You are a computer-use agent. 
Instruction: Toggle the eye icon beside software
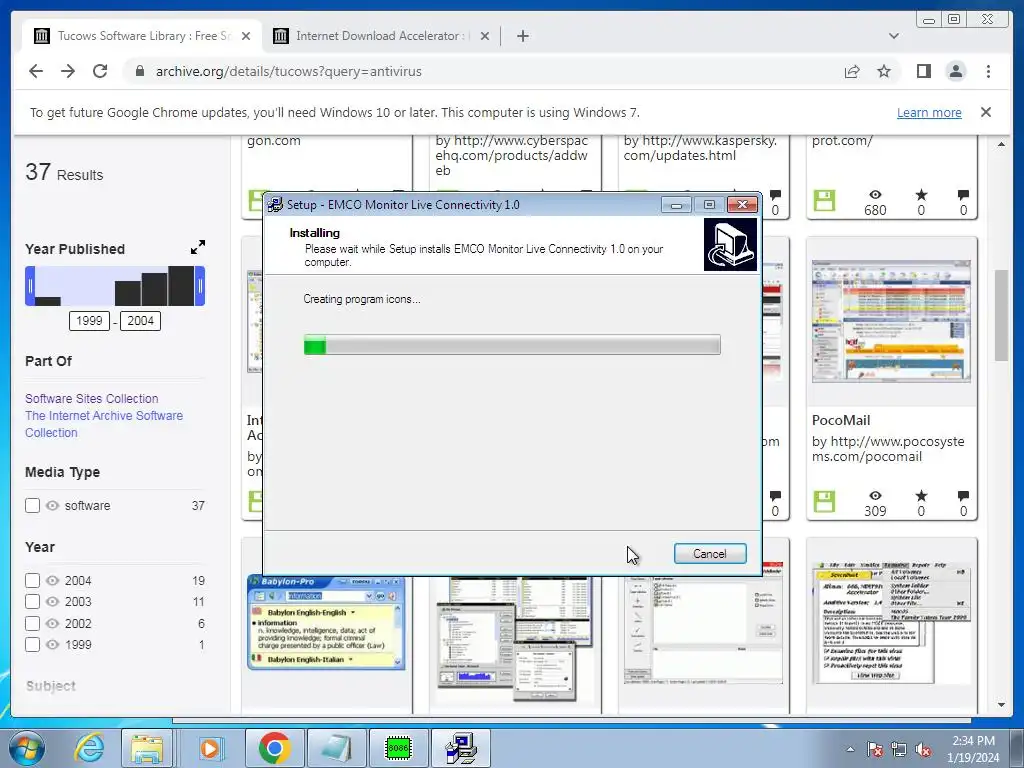(52, 505)
